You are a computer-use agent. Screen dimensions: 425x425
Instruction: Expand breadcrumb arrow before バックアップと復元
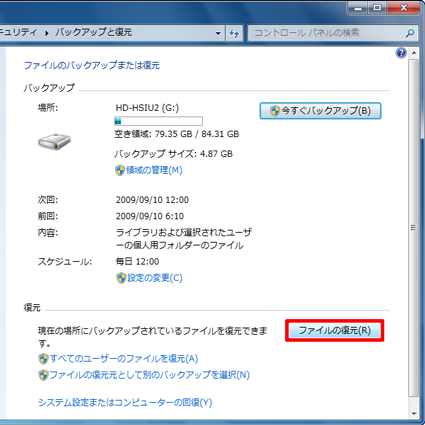[47, 33]
